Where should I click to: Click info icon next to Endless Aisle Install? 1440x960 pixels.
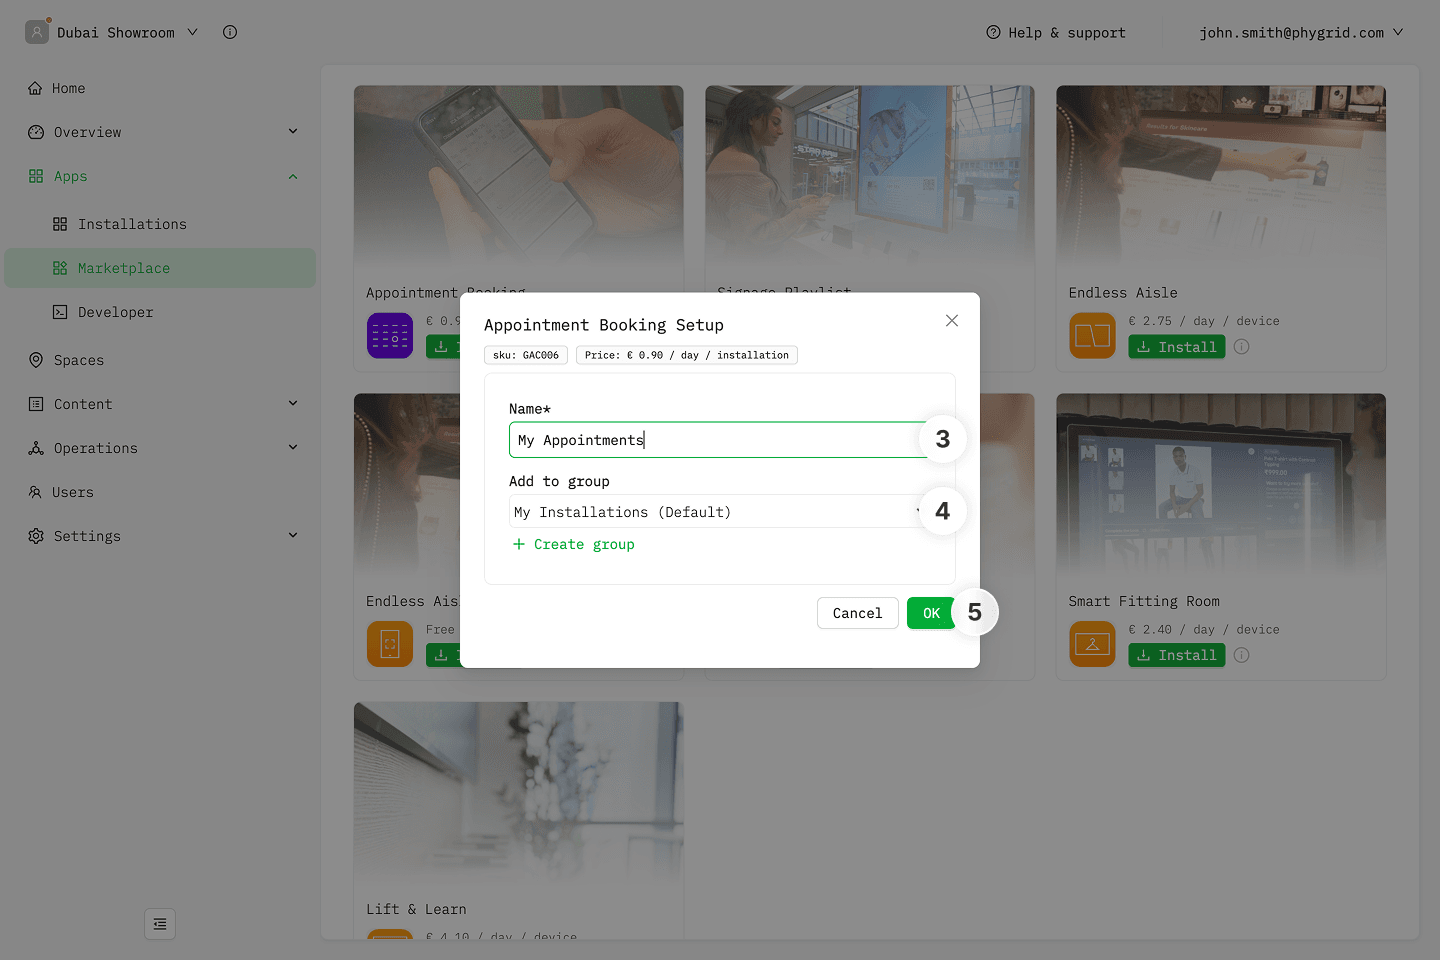(1241, 347)
